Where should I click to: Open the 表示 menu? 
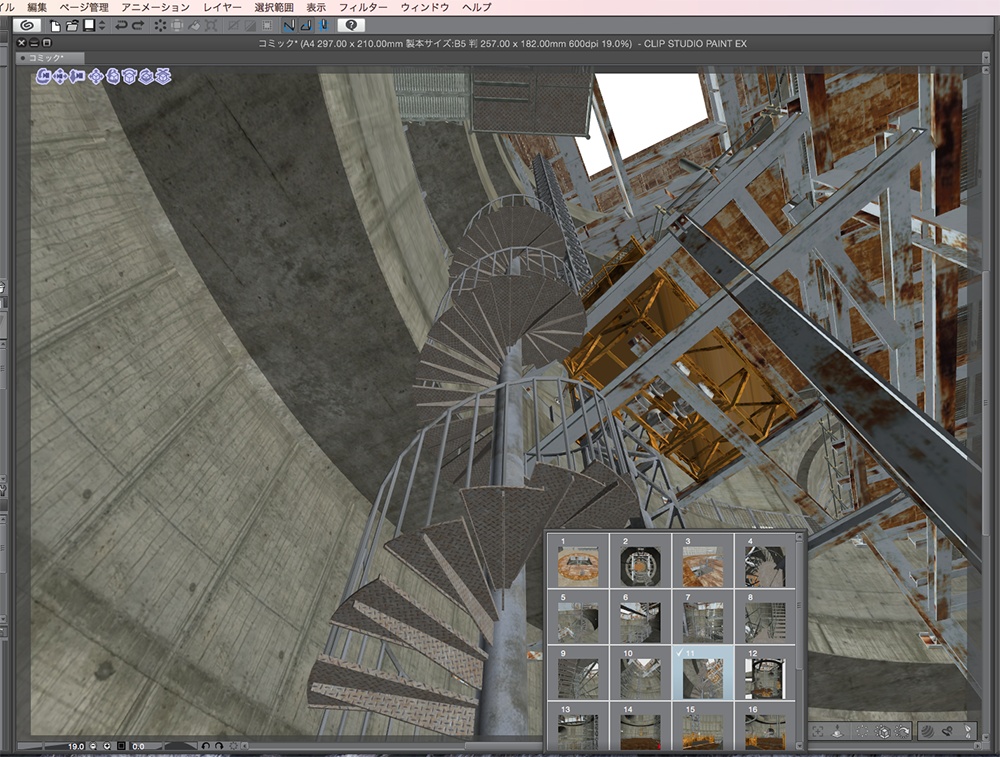pos(316,8)
